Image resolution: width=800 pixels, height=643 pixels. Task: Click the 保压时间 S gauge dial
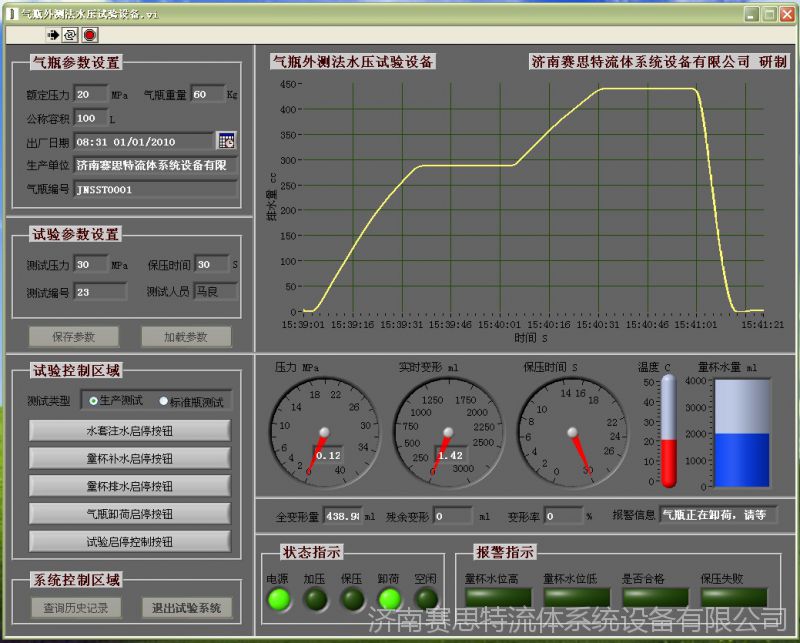pos(572,433)
